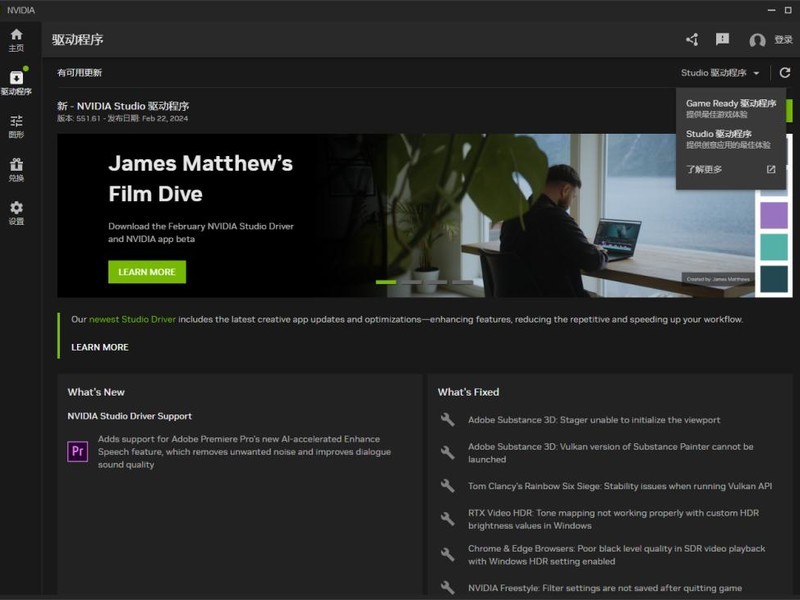Click the Stager unable to initialize viewport entry
This screenshot has width=800, height=600.
pyautogui.click(x=594, y=420)
